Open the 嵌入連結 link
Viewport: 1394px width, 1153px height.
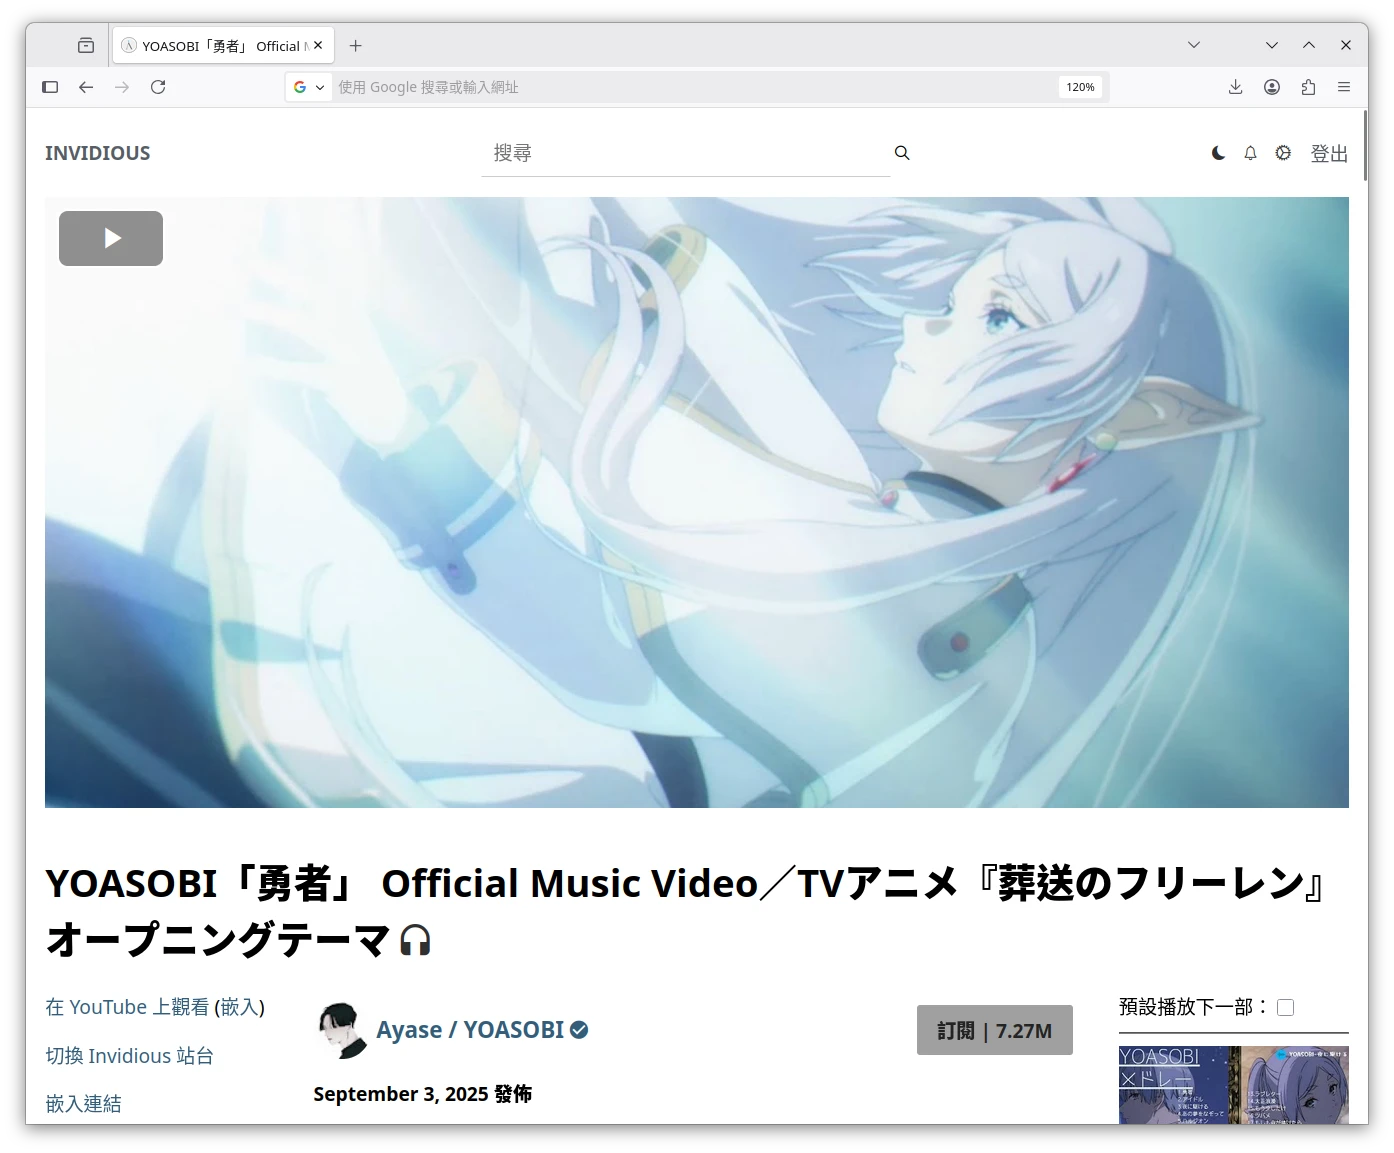[x=83, y=1104]
